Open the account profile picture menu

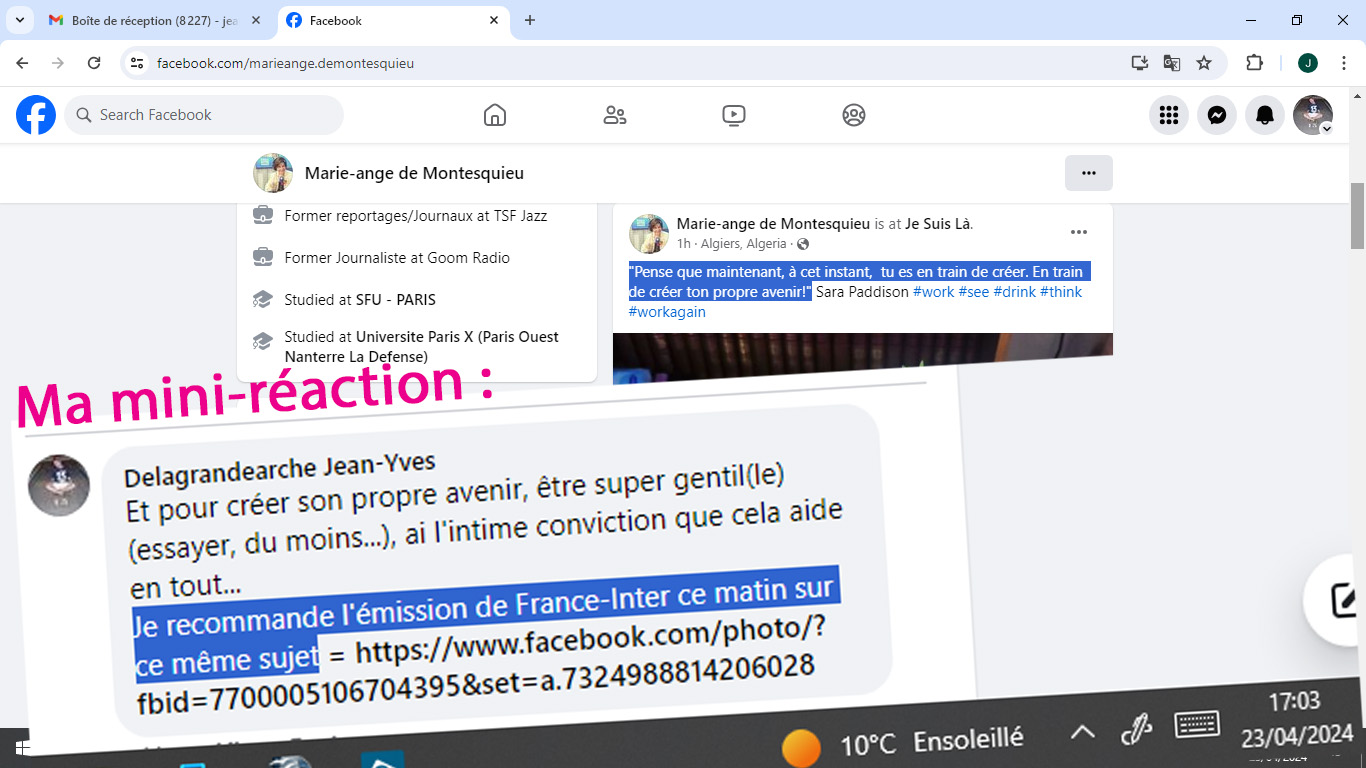point(1313,115)
